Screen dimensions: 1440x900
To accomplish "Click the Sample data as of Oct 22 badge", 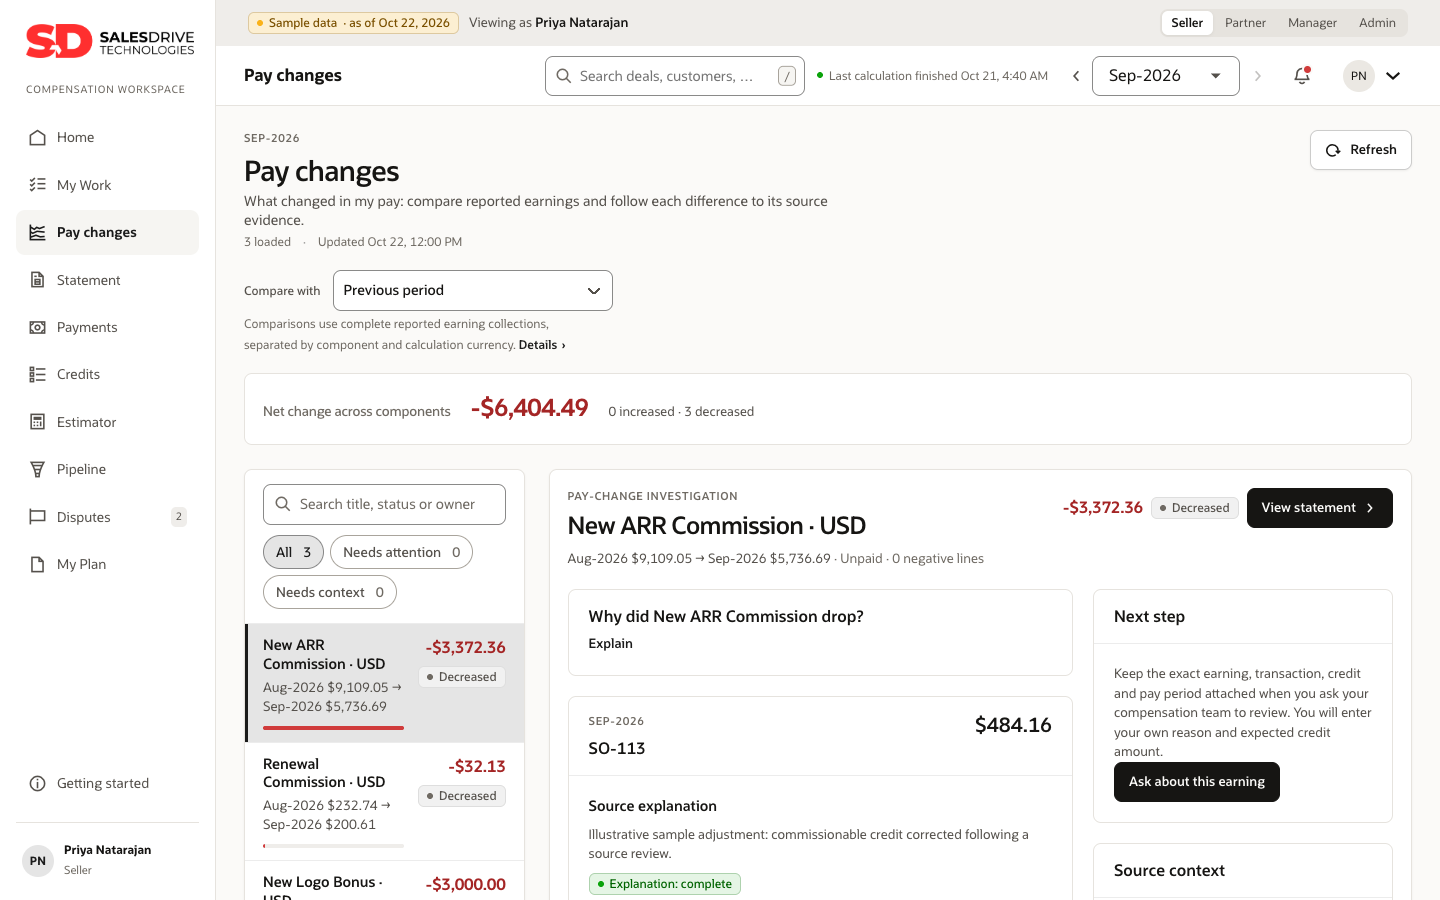I will pyautogui.click(x=353, y=23).
